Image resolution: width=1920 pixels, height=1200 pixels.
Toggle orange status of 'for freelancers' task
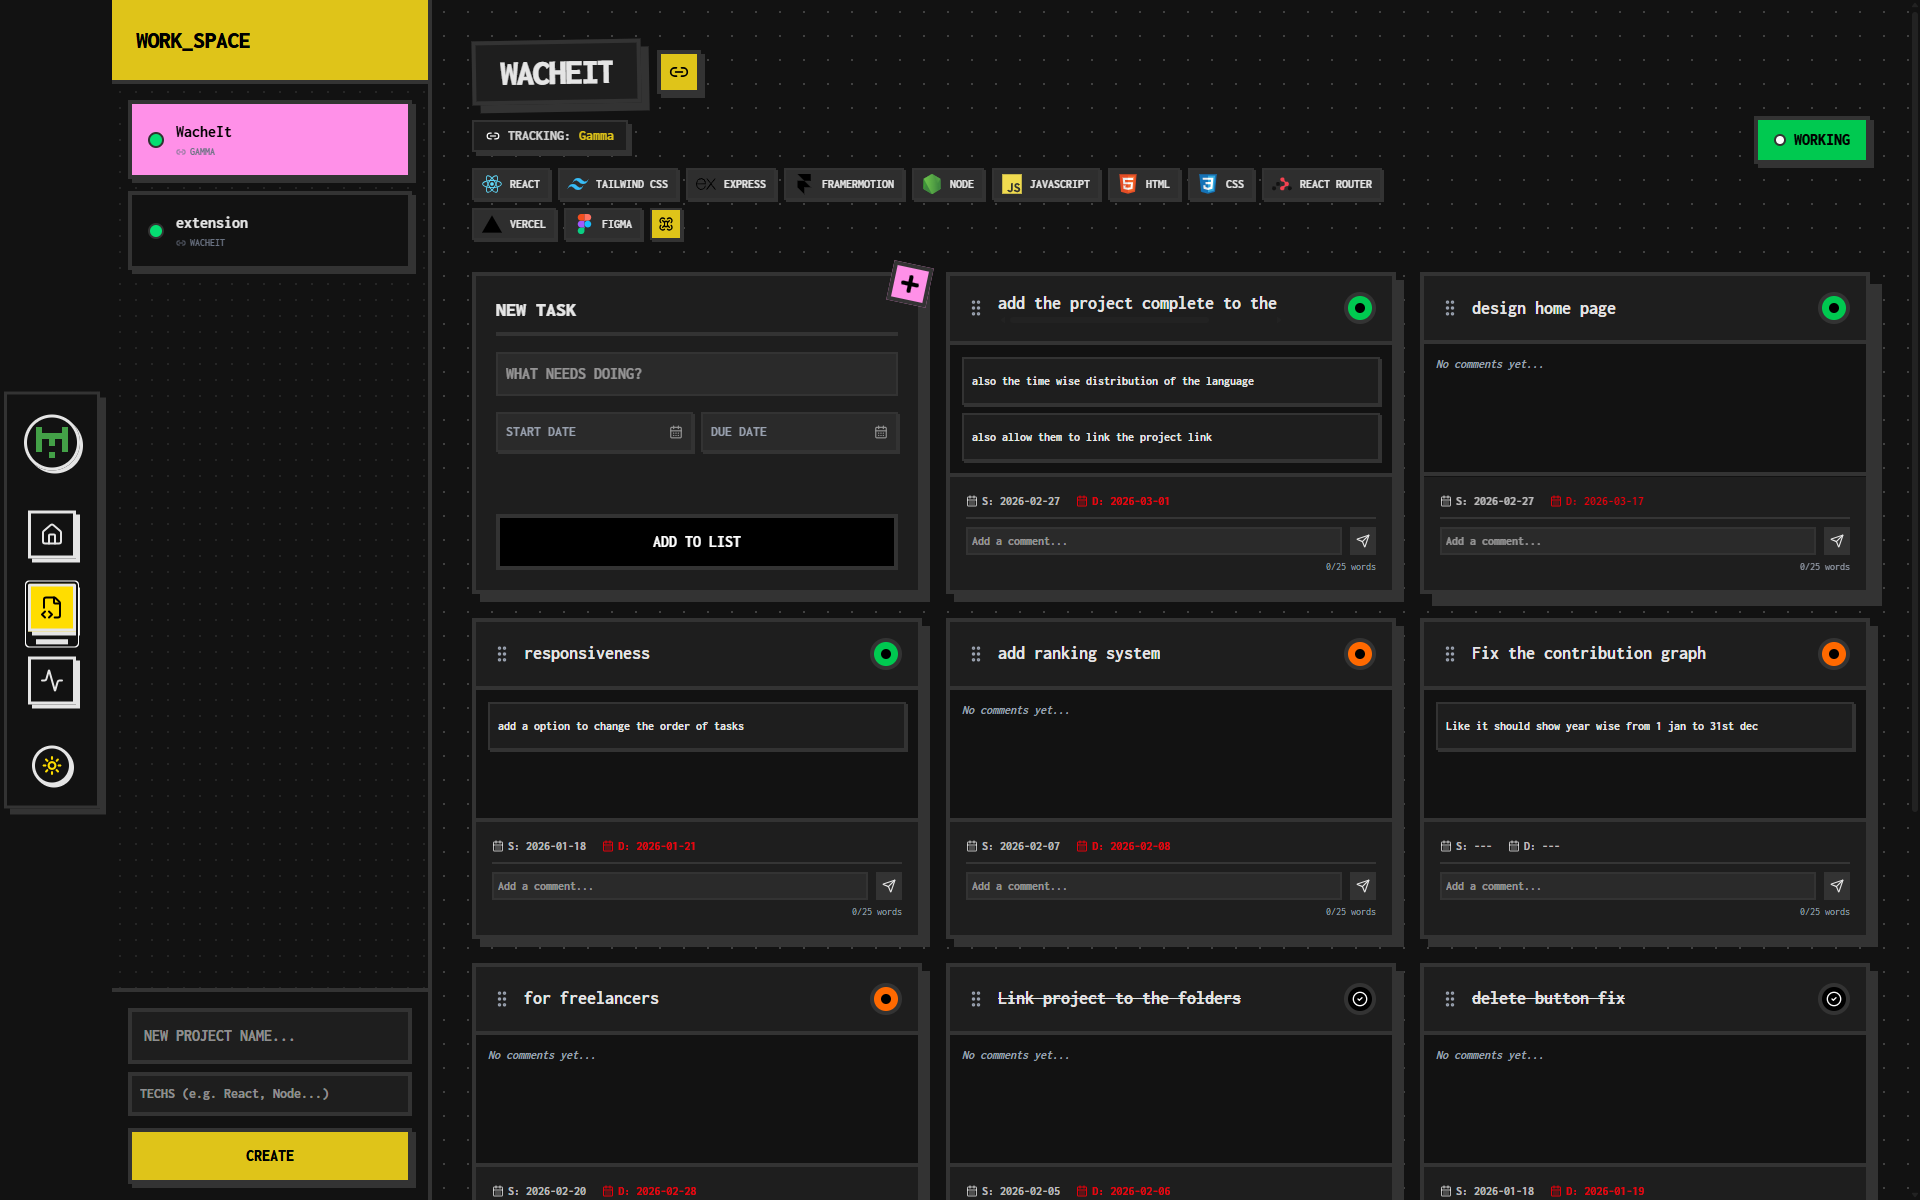tap(886, 999)
